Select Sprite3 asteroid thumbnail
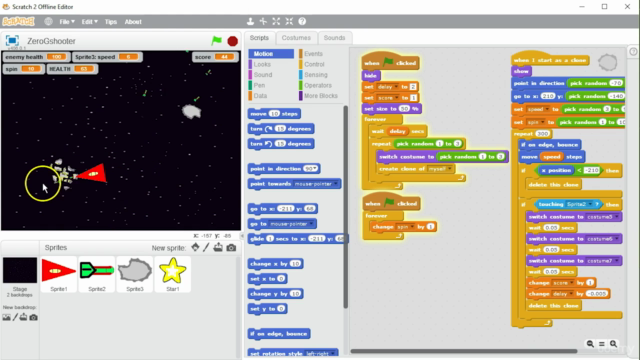 pos(135,274)
